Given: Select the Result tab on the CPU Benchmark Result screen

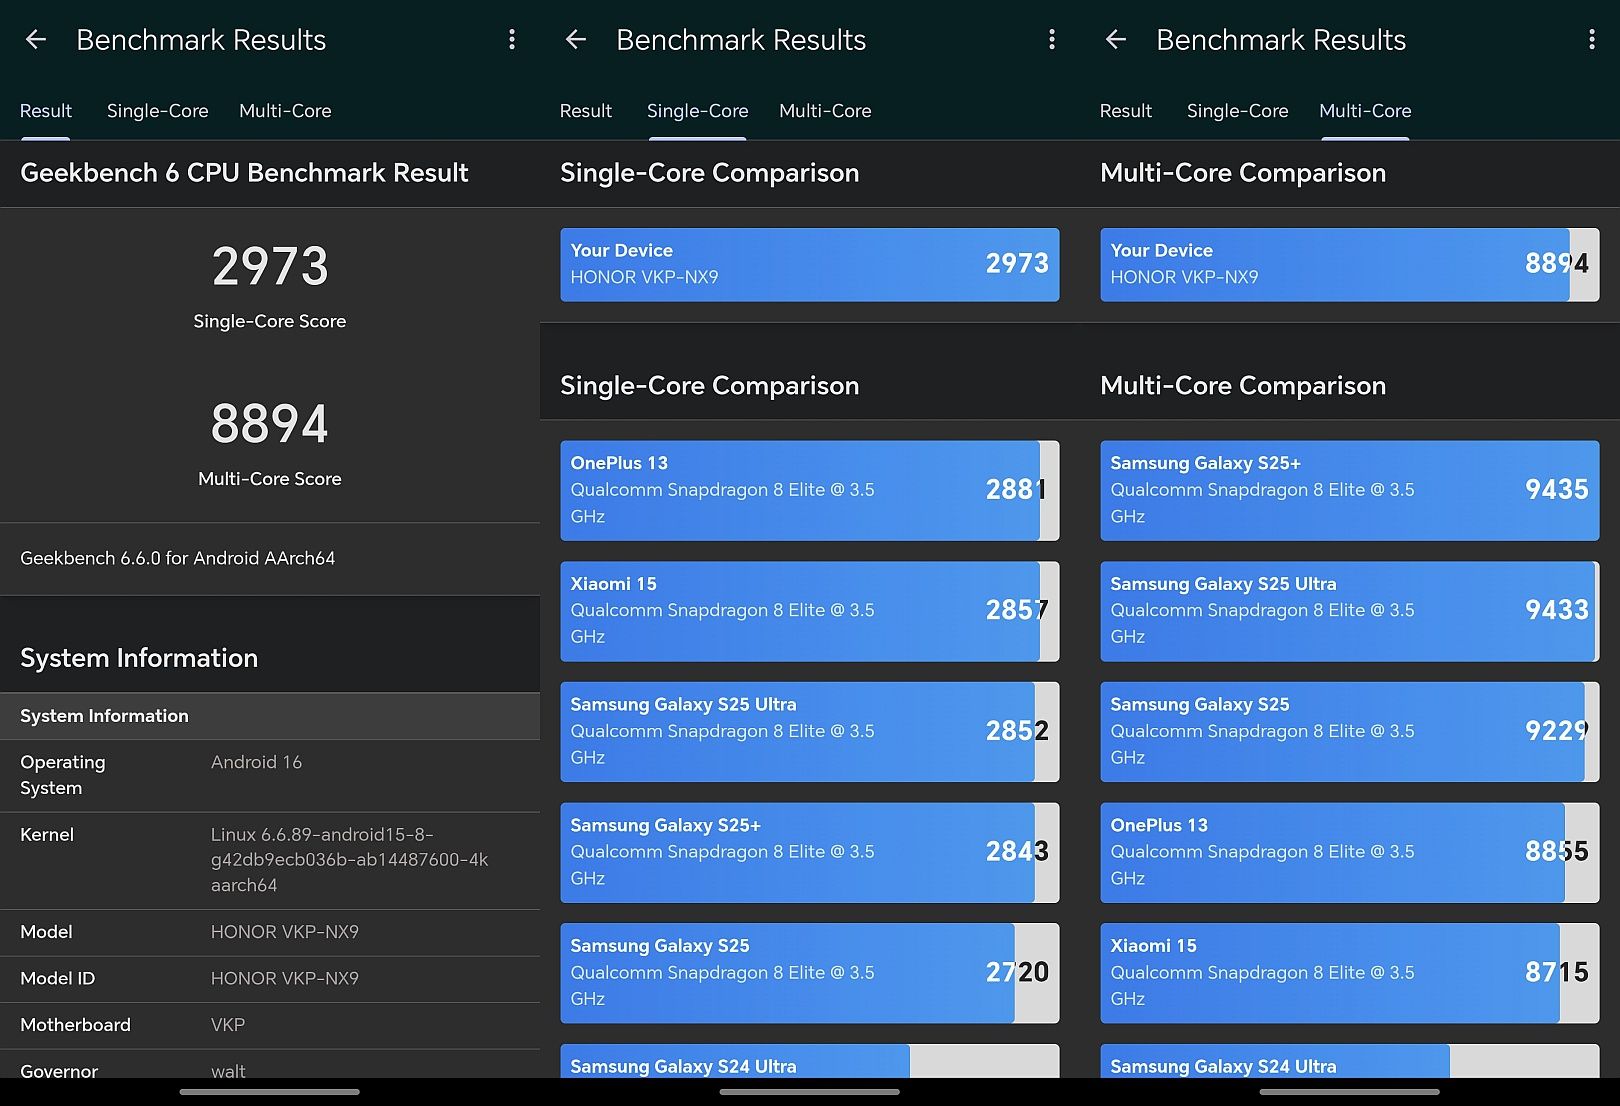Looking at the screenshot, I should [x=46, y=111].
